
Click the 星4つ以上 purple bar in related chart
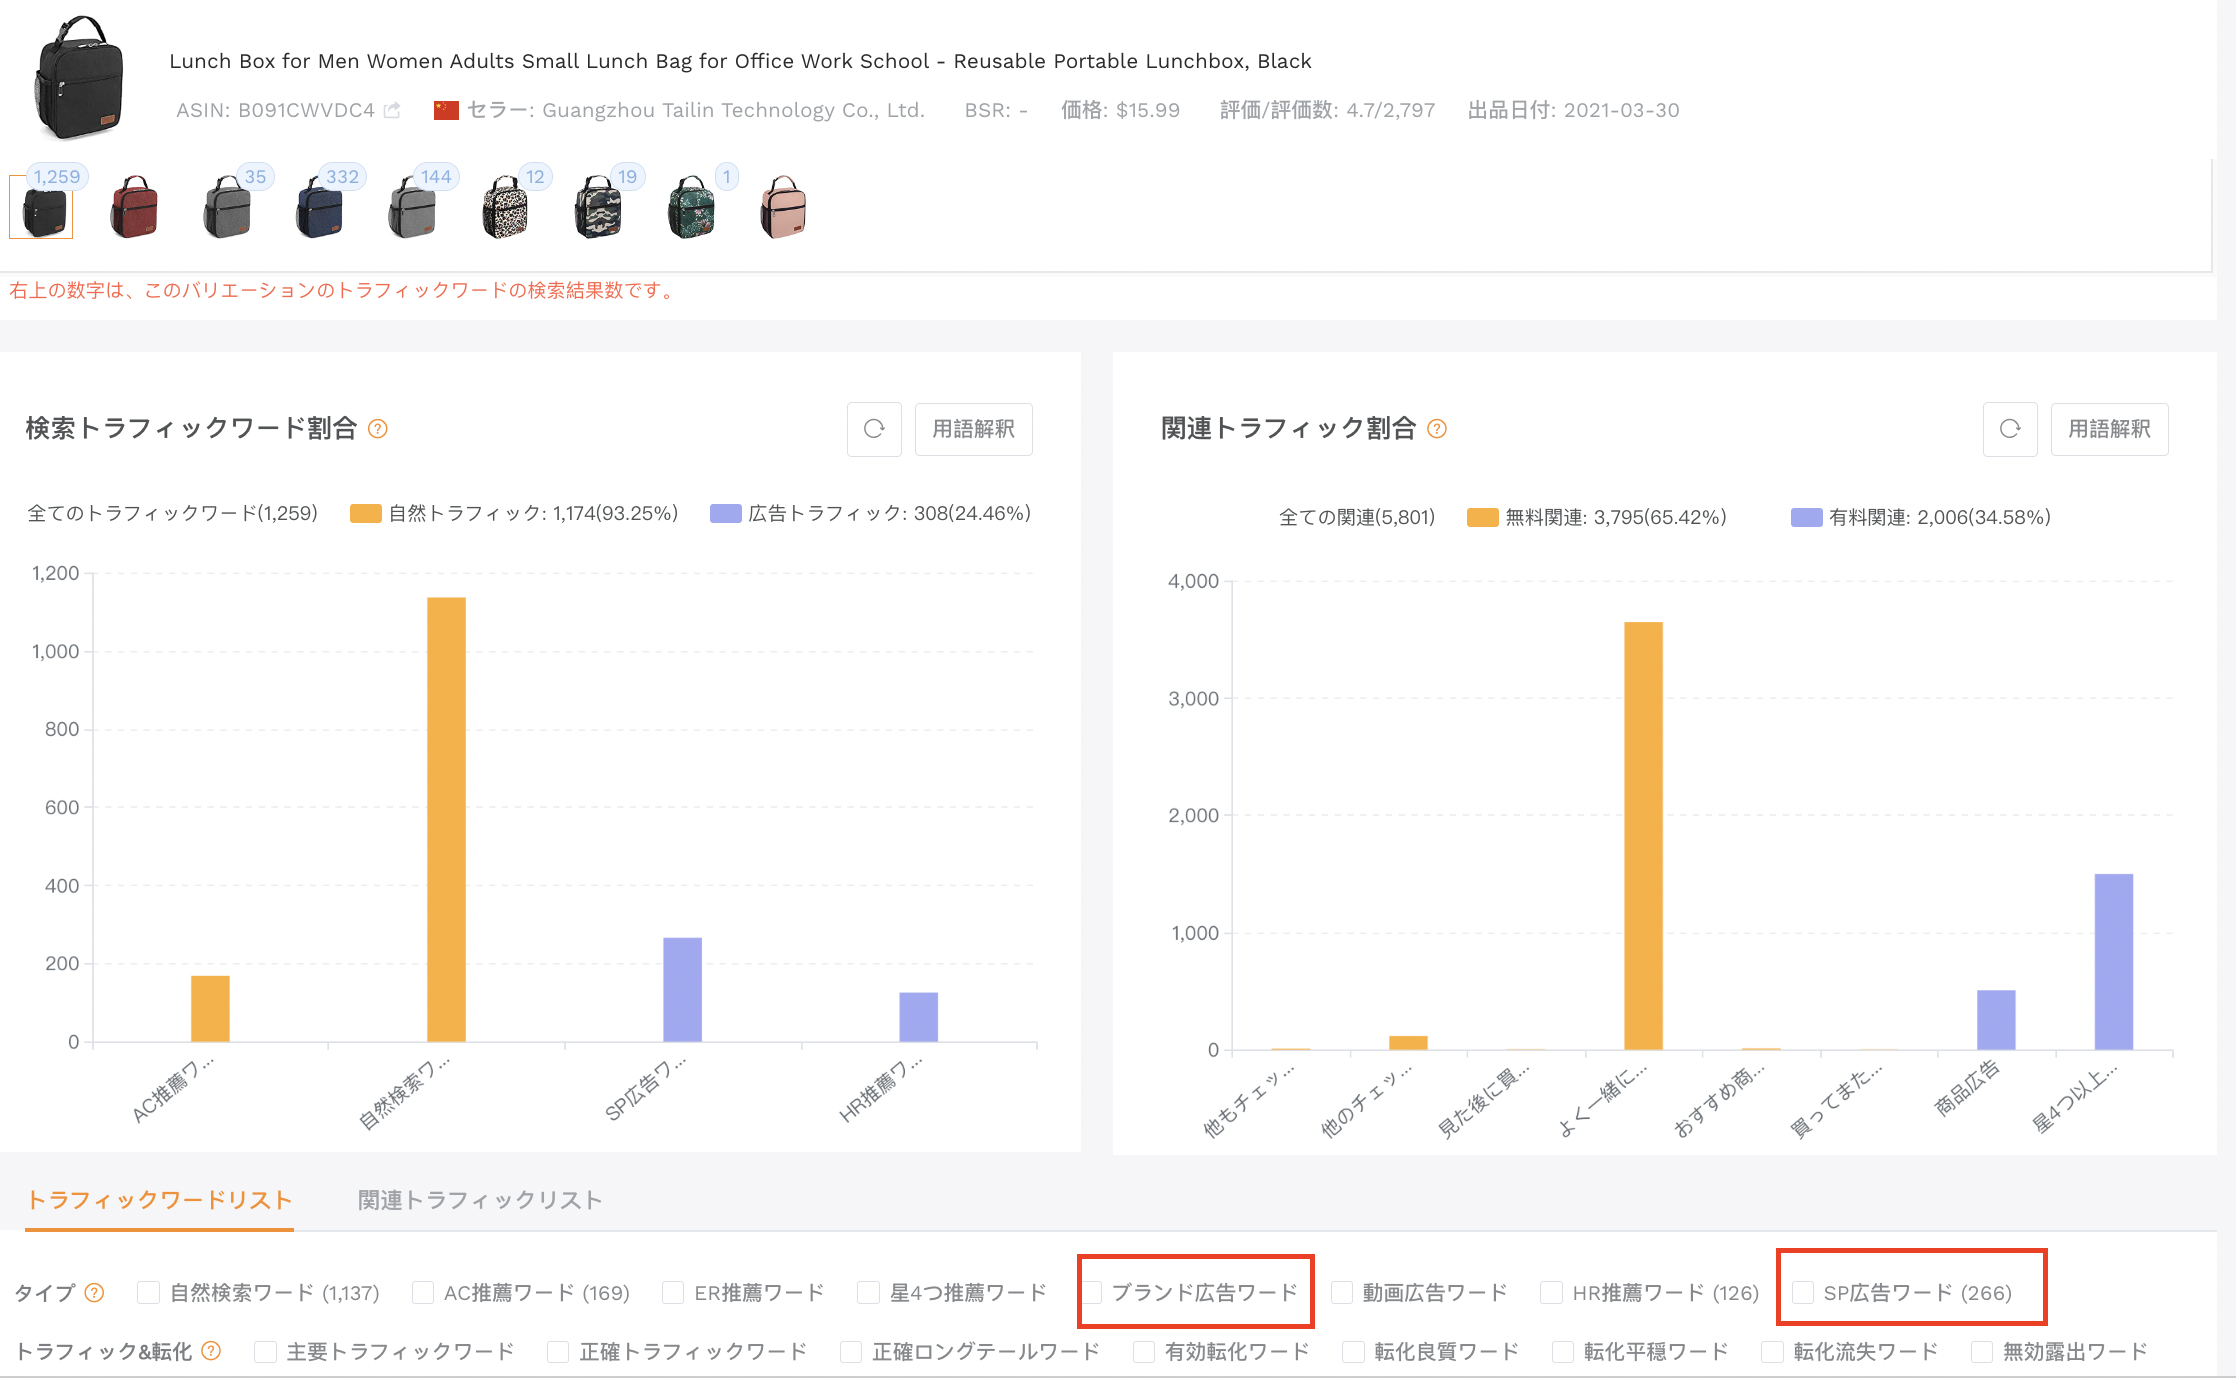tap(2114, 961)
